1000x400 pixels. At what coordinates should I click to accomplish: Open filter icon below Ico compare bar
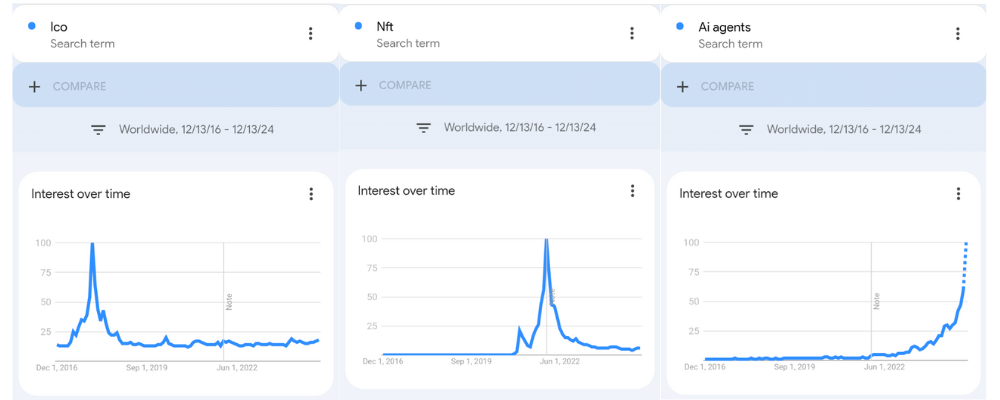tap(98, 130)
